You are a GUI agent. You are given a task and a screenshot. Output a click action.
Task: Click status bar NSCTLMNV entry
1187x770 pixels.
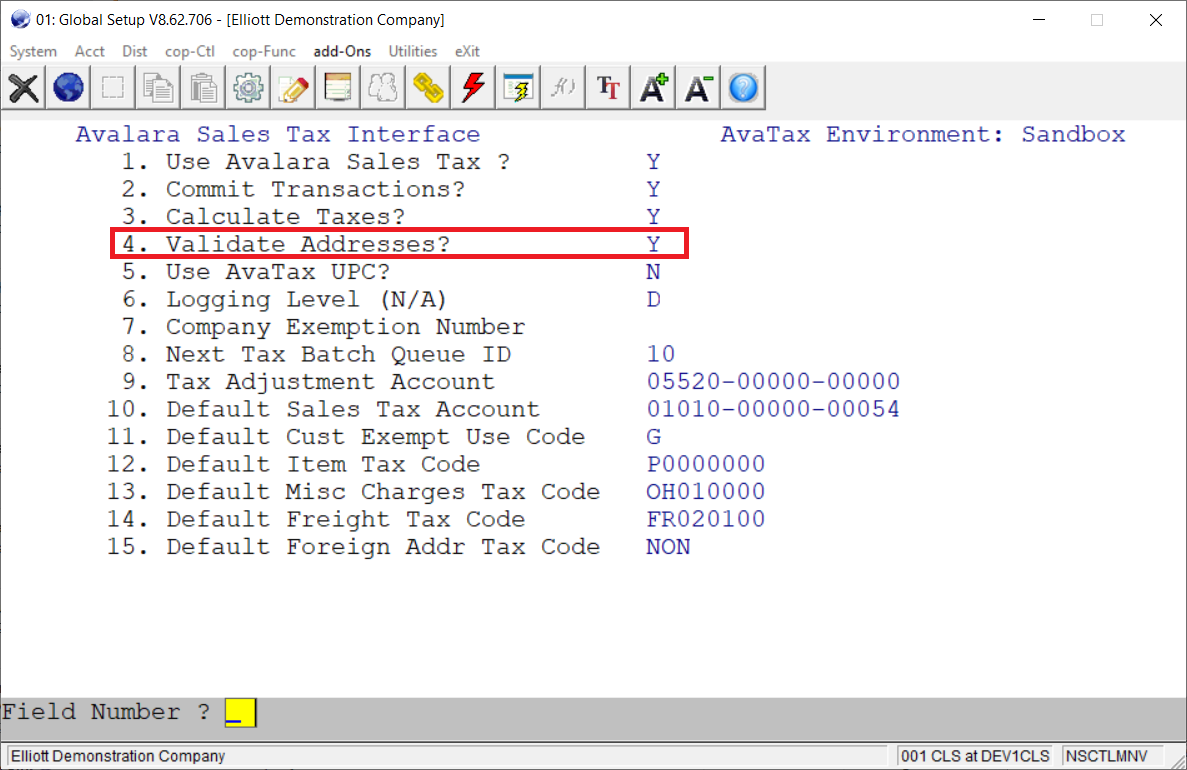point(1106,756)
